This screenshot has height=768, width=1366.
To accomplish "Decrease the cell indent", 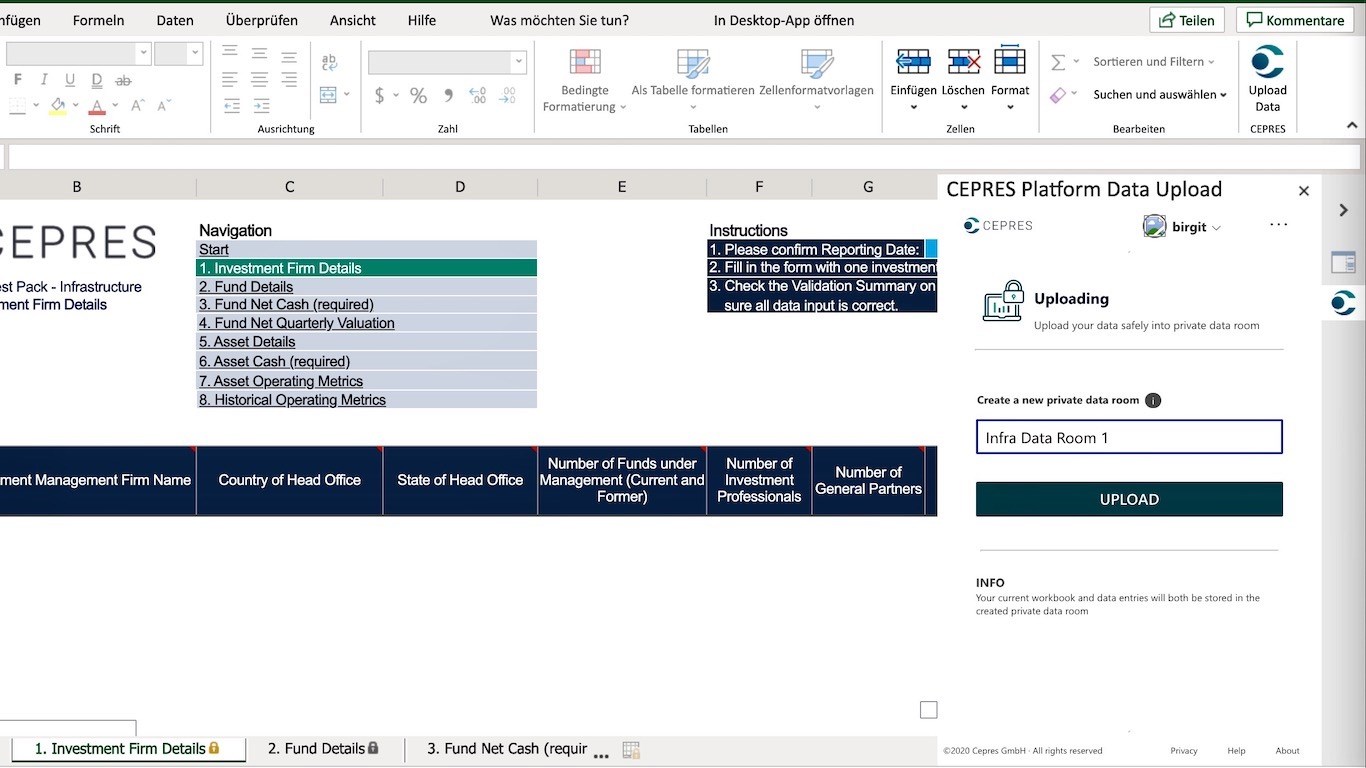I will coord(231,105).
